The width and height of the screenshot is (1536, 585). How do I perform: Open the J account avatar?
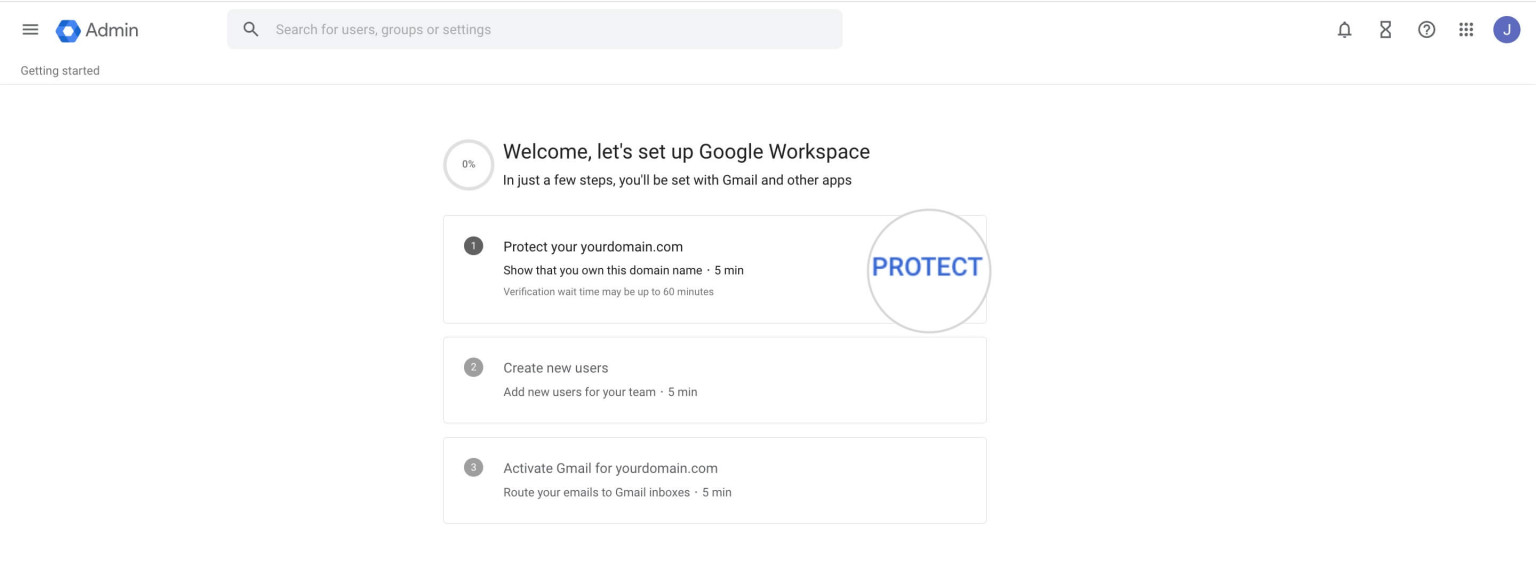[1507, 30]
